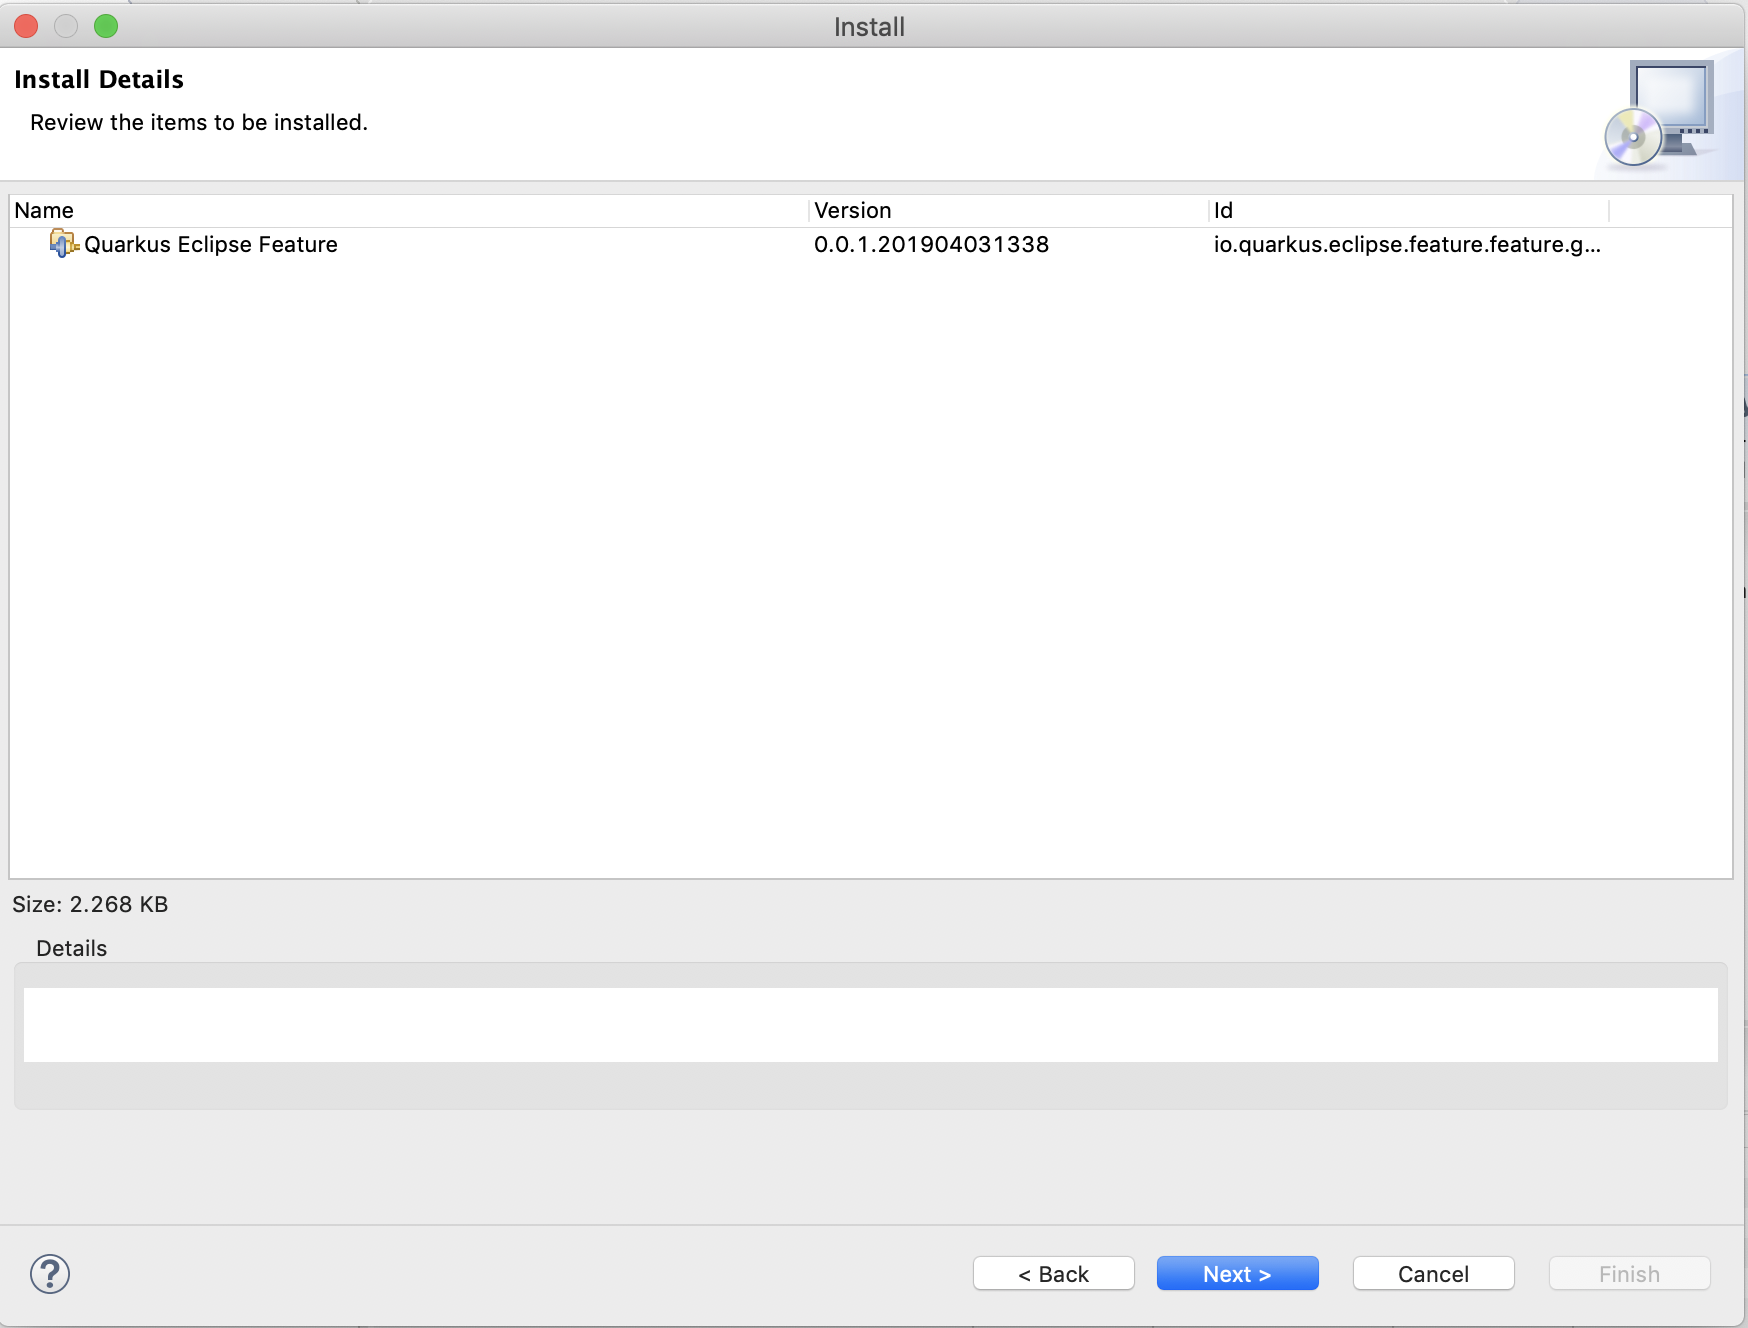The width and height of the screenshot is (1748, 1328).
Task: Click the Quarkus Eclipse Feature icon
Action: (x=64, y=243)
